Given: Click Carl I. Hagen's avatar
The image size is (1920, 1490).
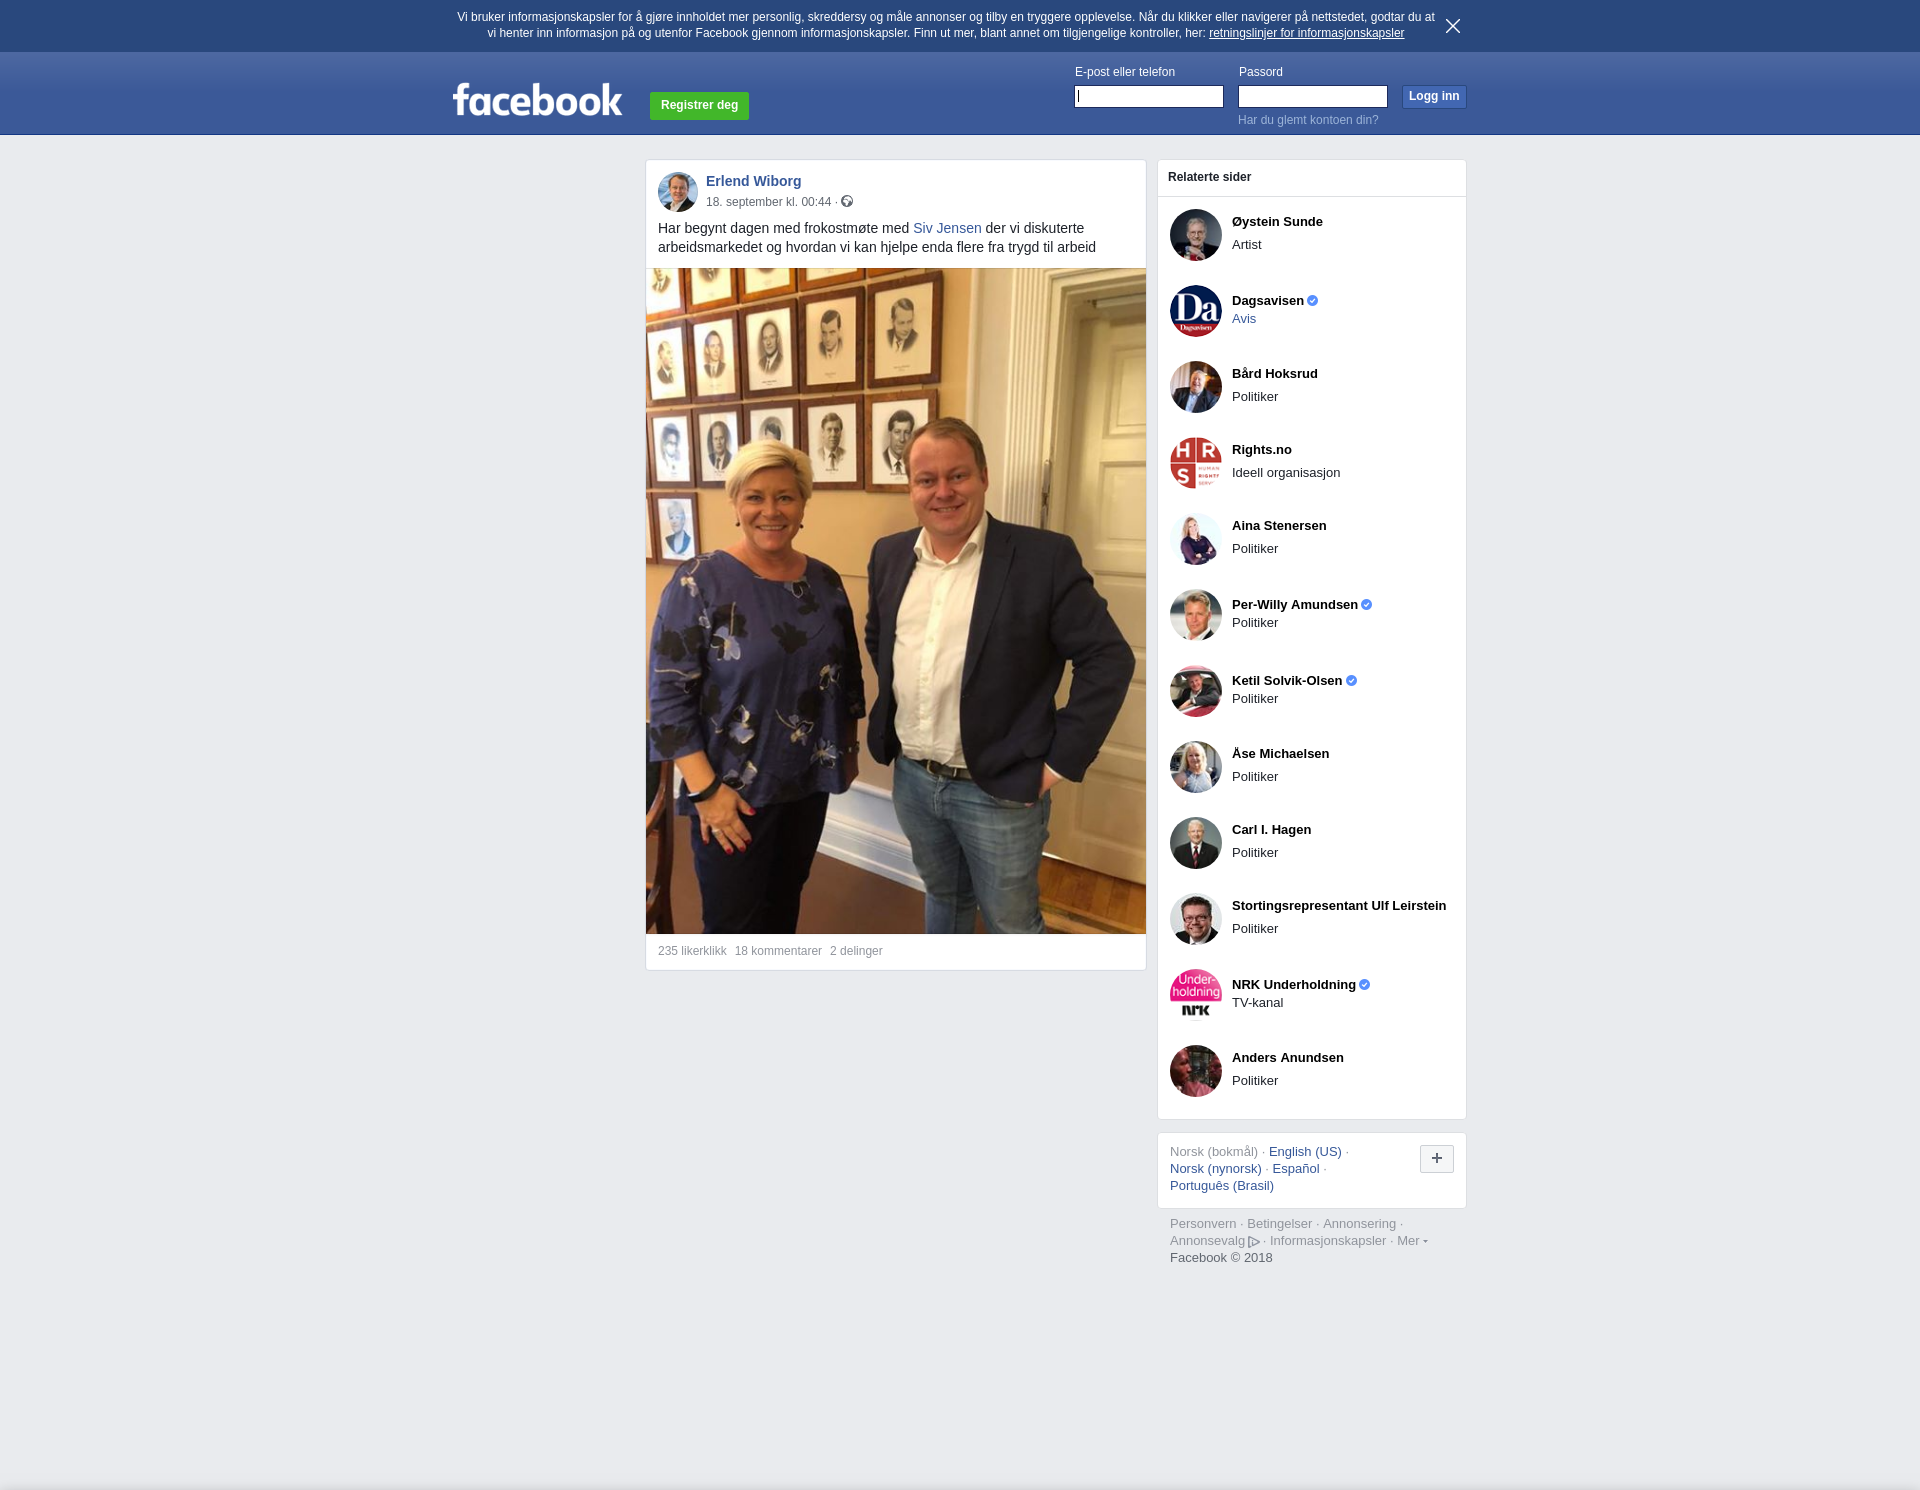Looking at the screenshot, I should (1195, 843).
